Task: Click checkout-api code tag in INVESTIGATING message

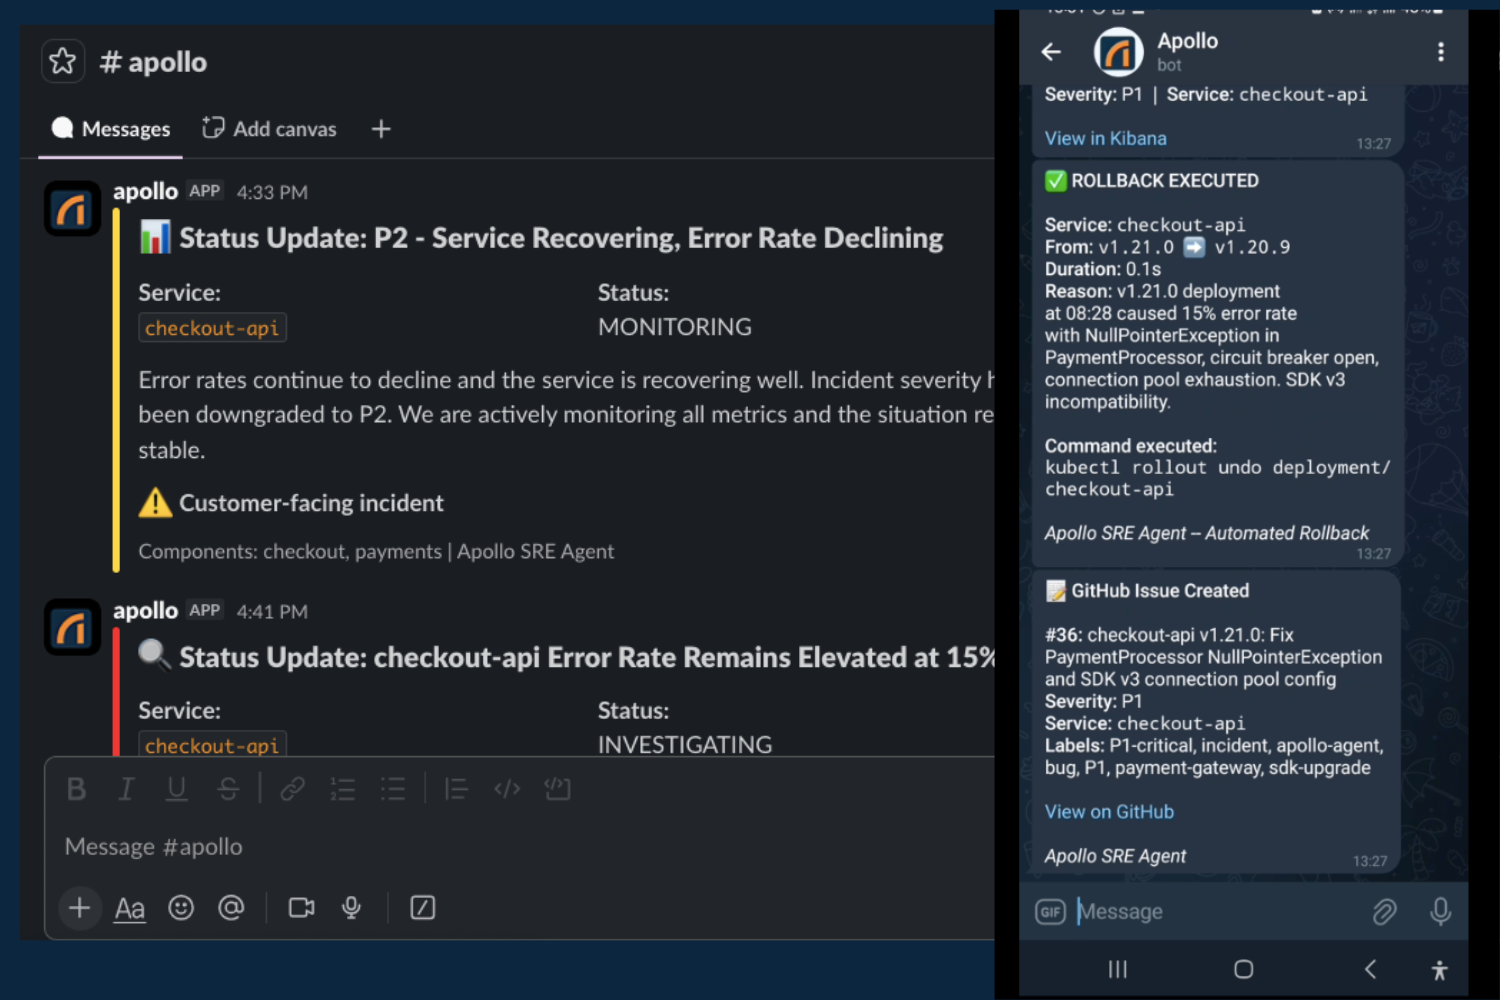Action: click(x=212, y=745)
